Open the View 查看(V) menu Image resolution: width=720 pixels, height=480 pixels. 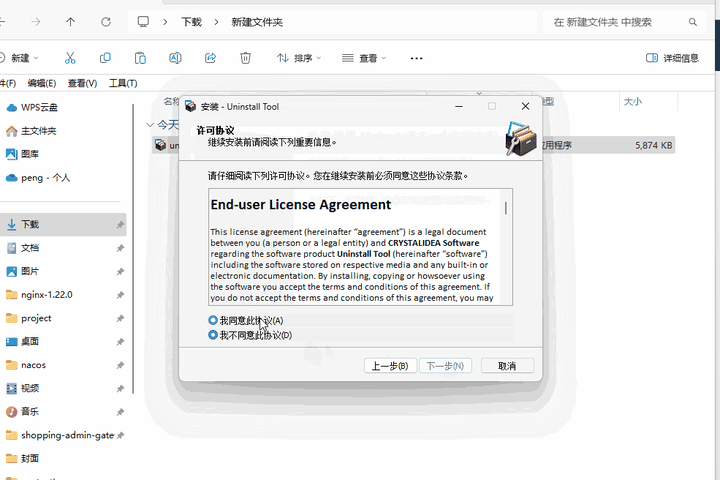83,83
